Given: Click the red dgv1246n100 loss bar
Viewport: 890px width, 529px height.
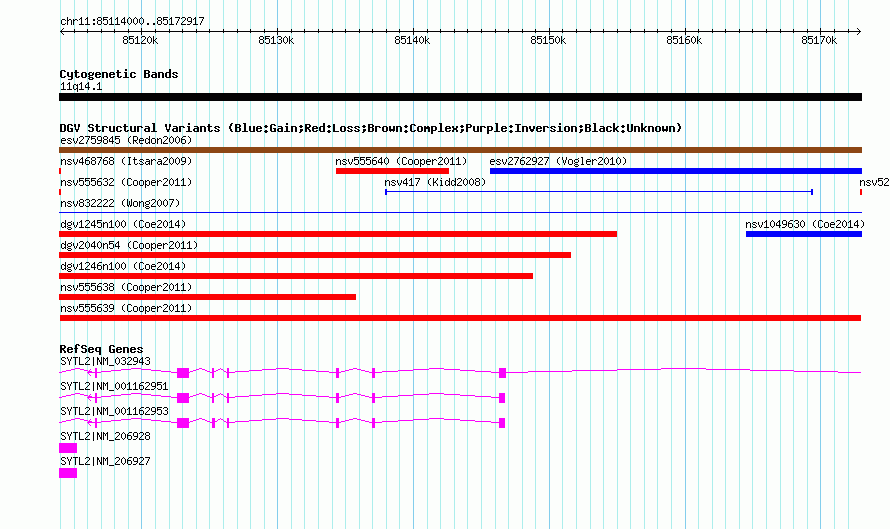Looking at the screenshot, I should (x=296, y=276).
